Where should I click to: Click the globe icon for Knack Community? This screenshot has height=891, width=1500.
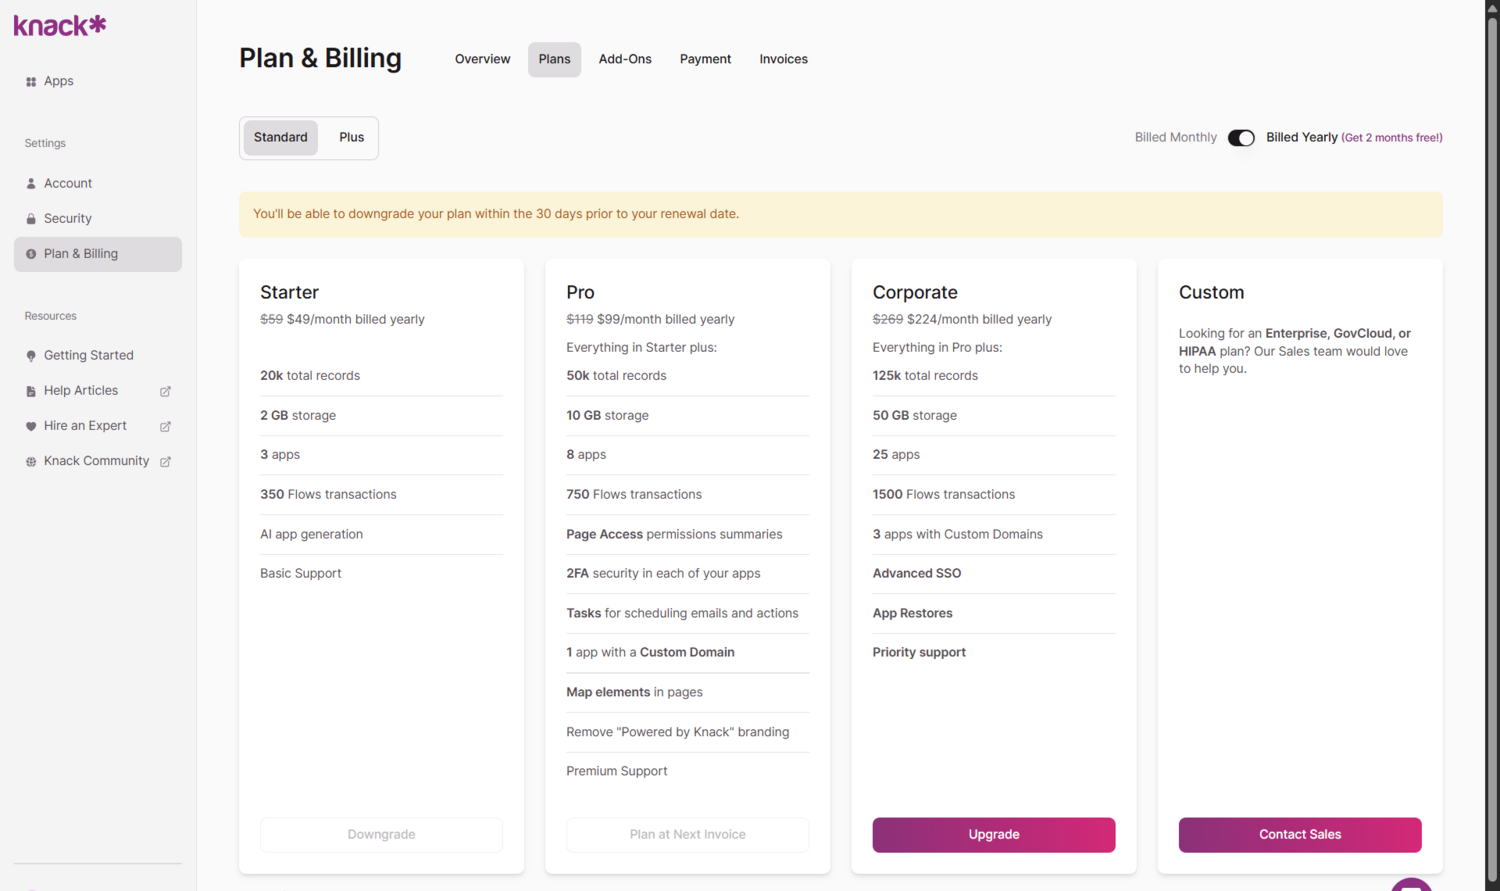[31, 461]
